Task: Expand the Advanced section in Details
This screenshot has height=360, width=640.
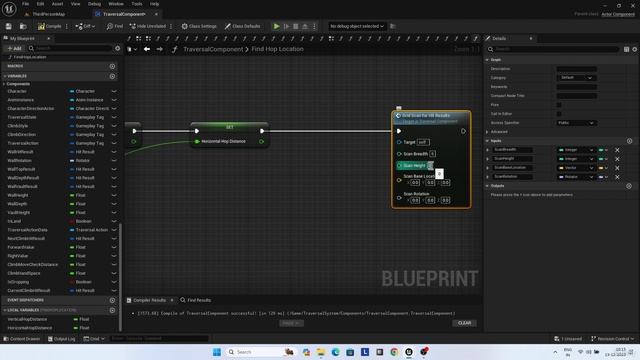Action: [x=487, y=132]
